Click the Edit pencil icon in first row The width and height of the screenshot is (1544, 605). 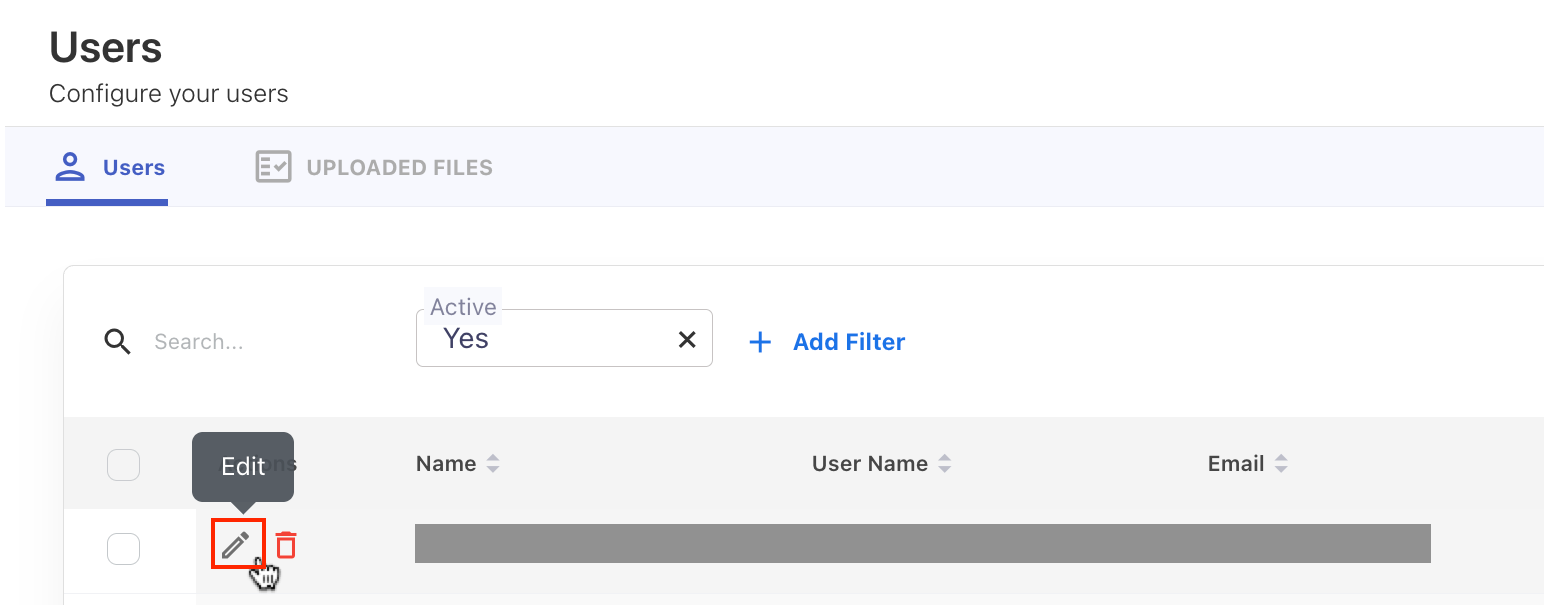tap(236, 545)
